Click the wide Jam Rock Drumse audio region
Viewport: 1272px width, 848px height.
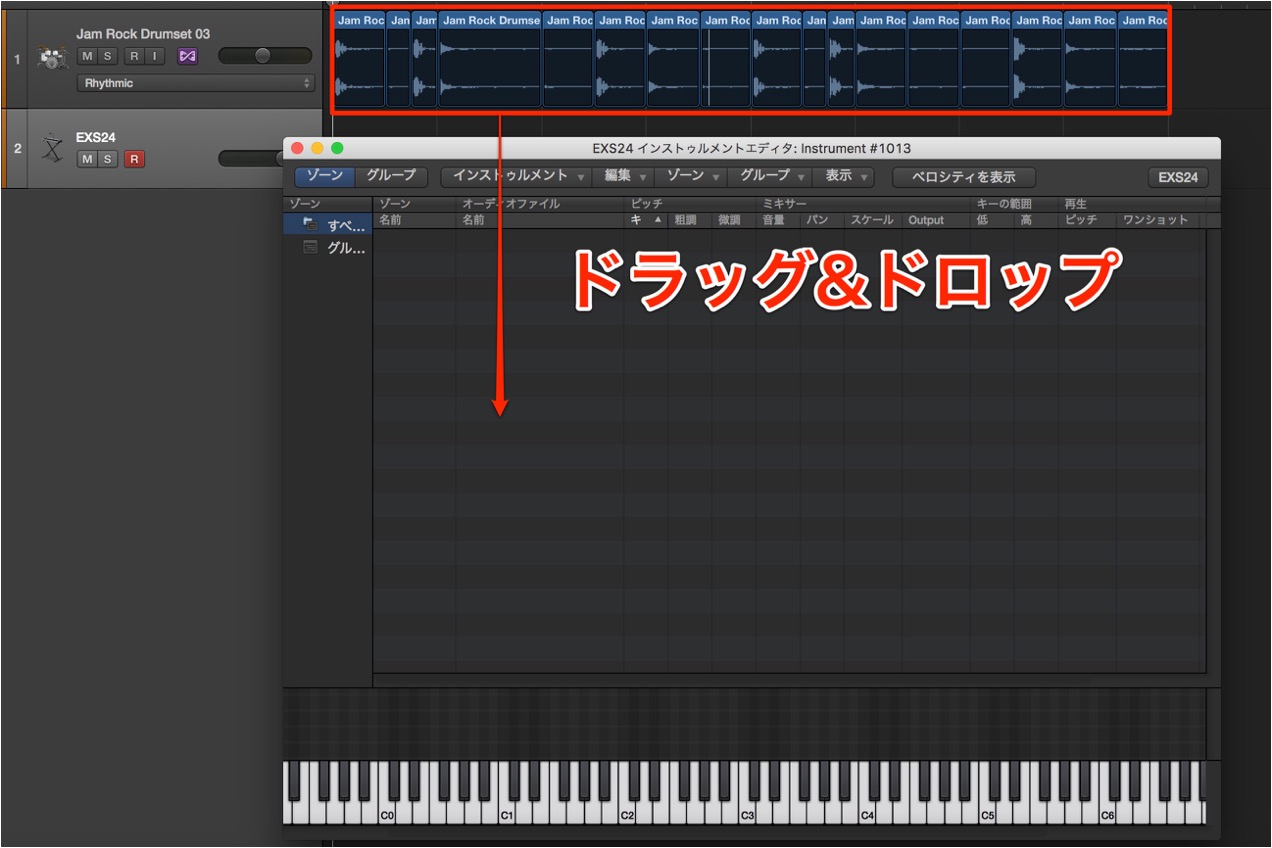490,60
